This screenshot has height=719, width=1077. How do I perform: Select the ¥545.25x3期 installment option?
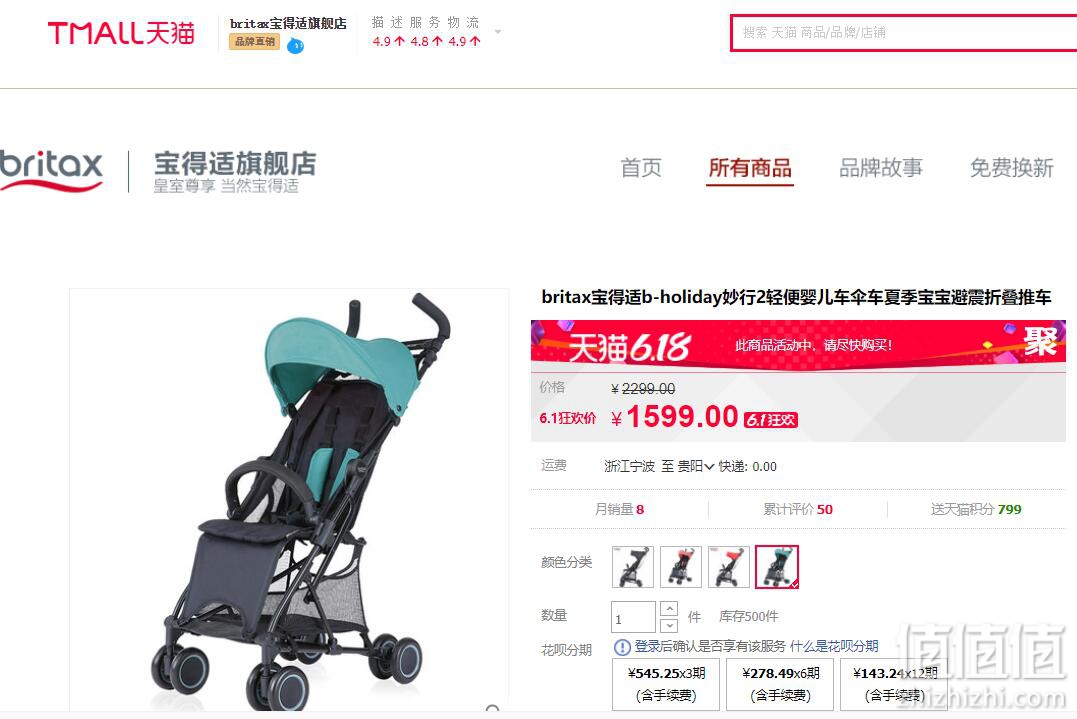666,684
